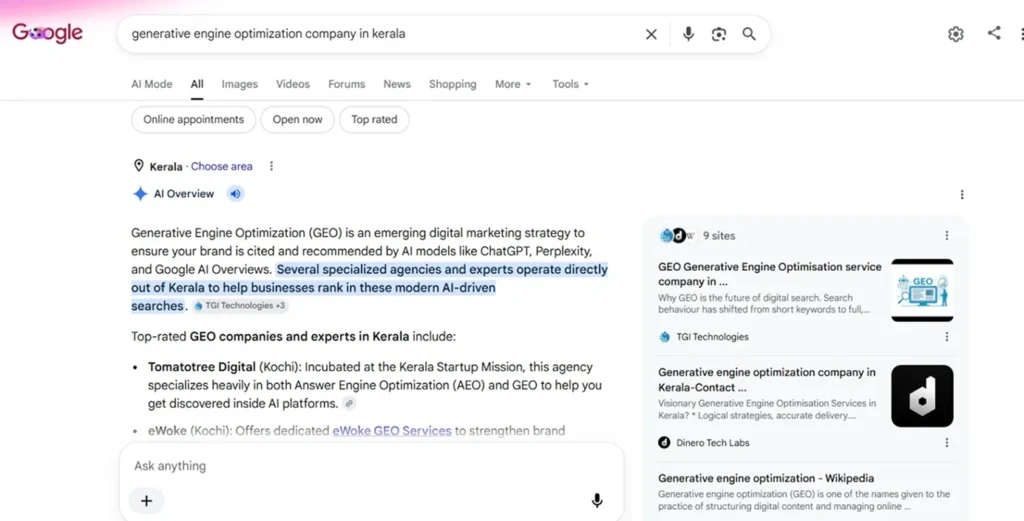This screenshot has height=521, width=1024.
Task: Click the Dinero Tech Labs logo thumbnail
Action: coord(922,396)
